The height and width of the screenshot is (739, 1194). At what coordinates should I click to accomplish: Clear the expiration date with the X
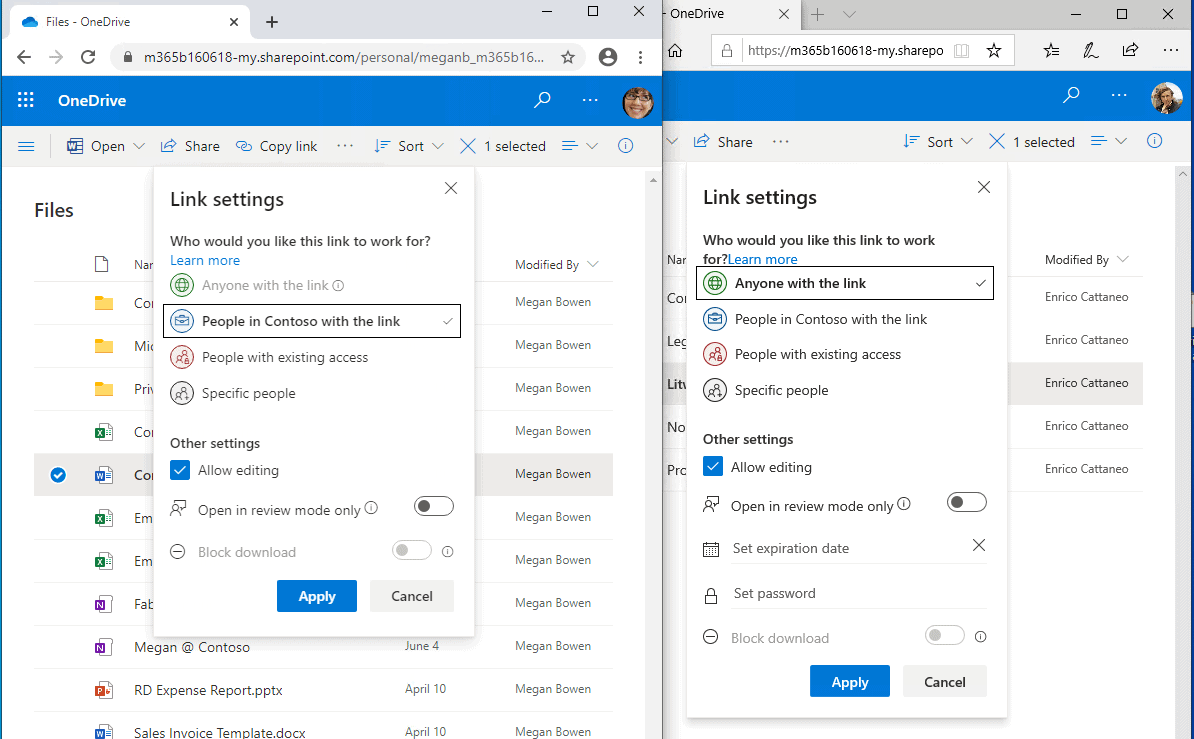click(978, 545)
